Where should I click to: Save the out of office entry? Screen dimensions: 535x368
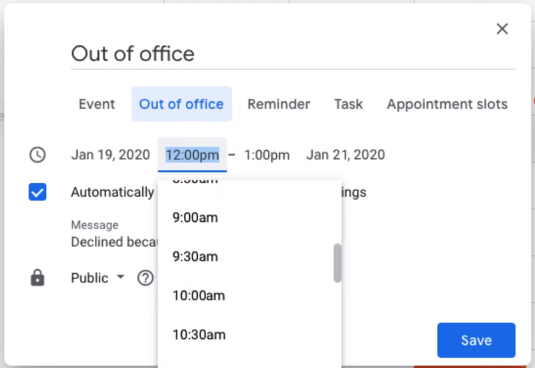coord(476,340)
